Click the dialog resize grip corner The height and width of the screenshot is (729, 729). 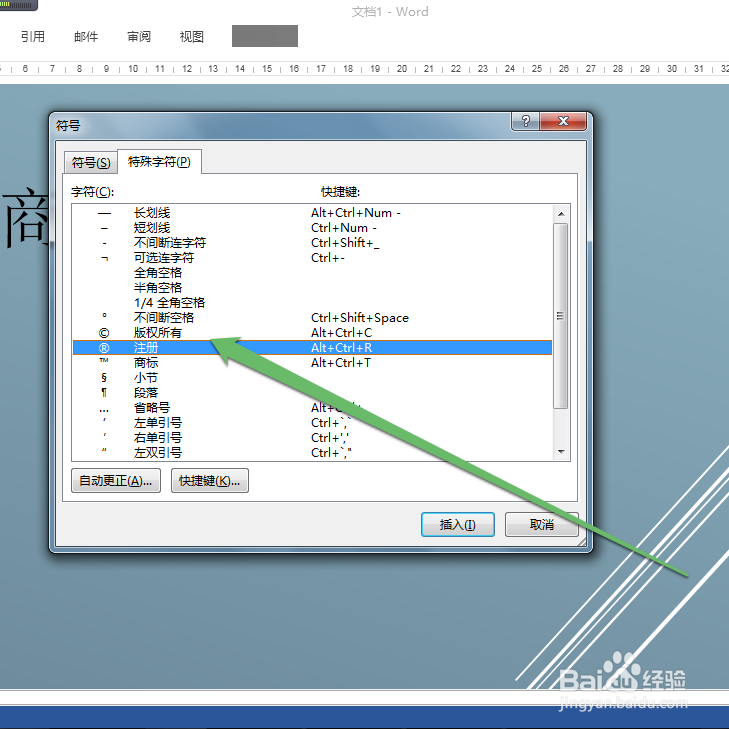coord(582,542)
